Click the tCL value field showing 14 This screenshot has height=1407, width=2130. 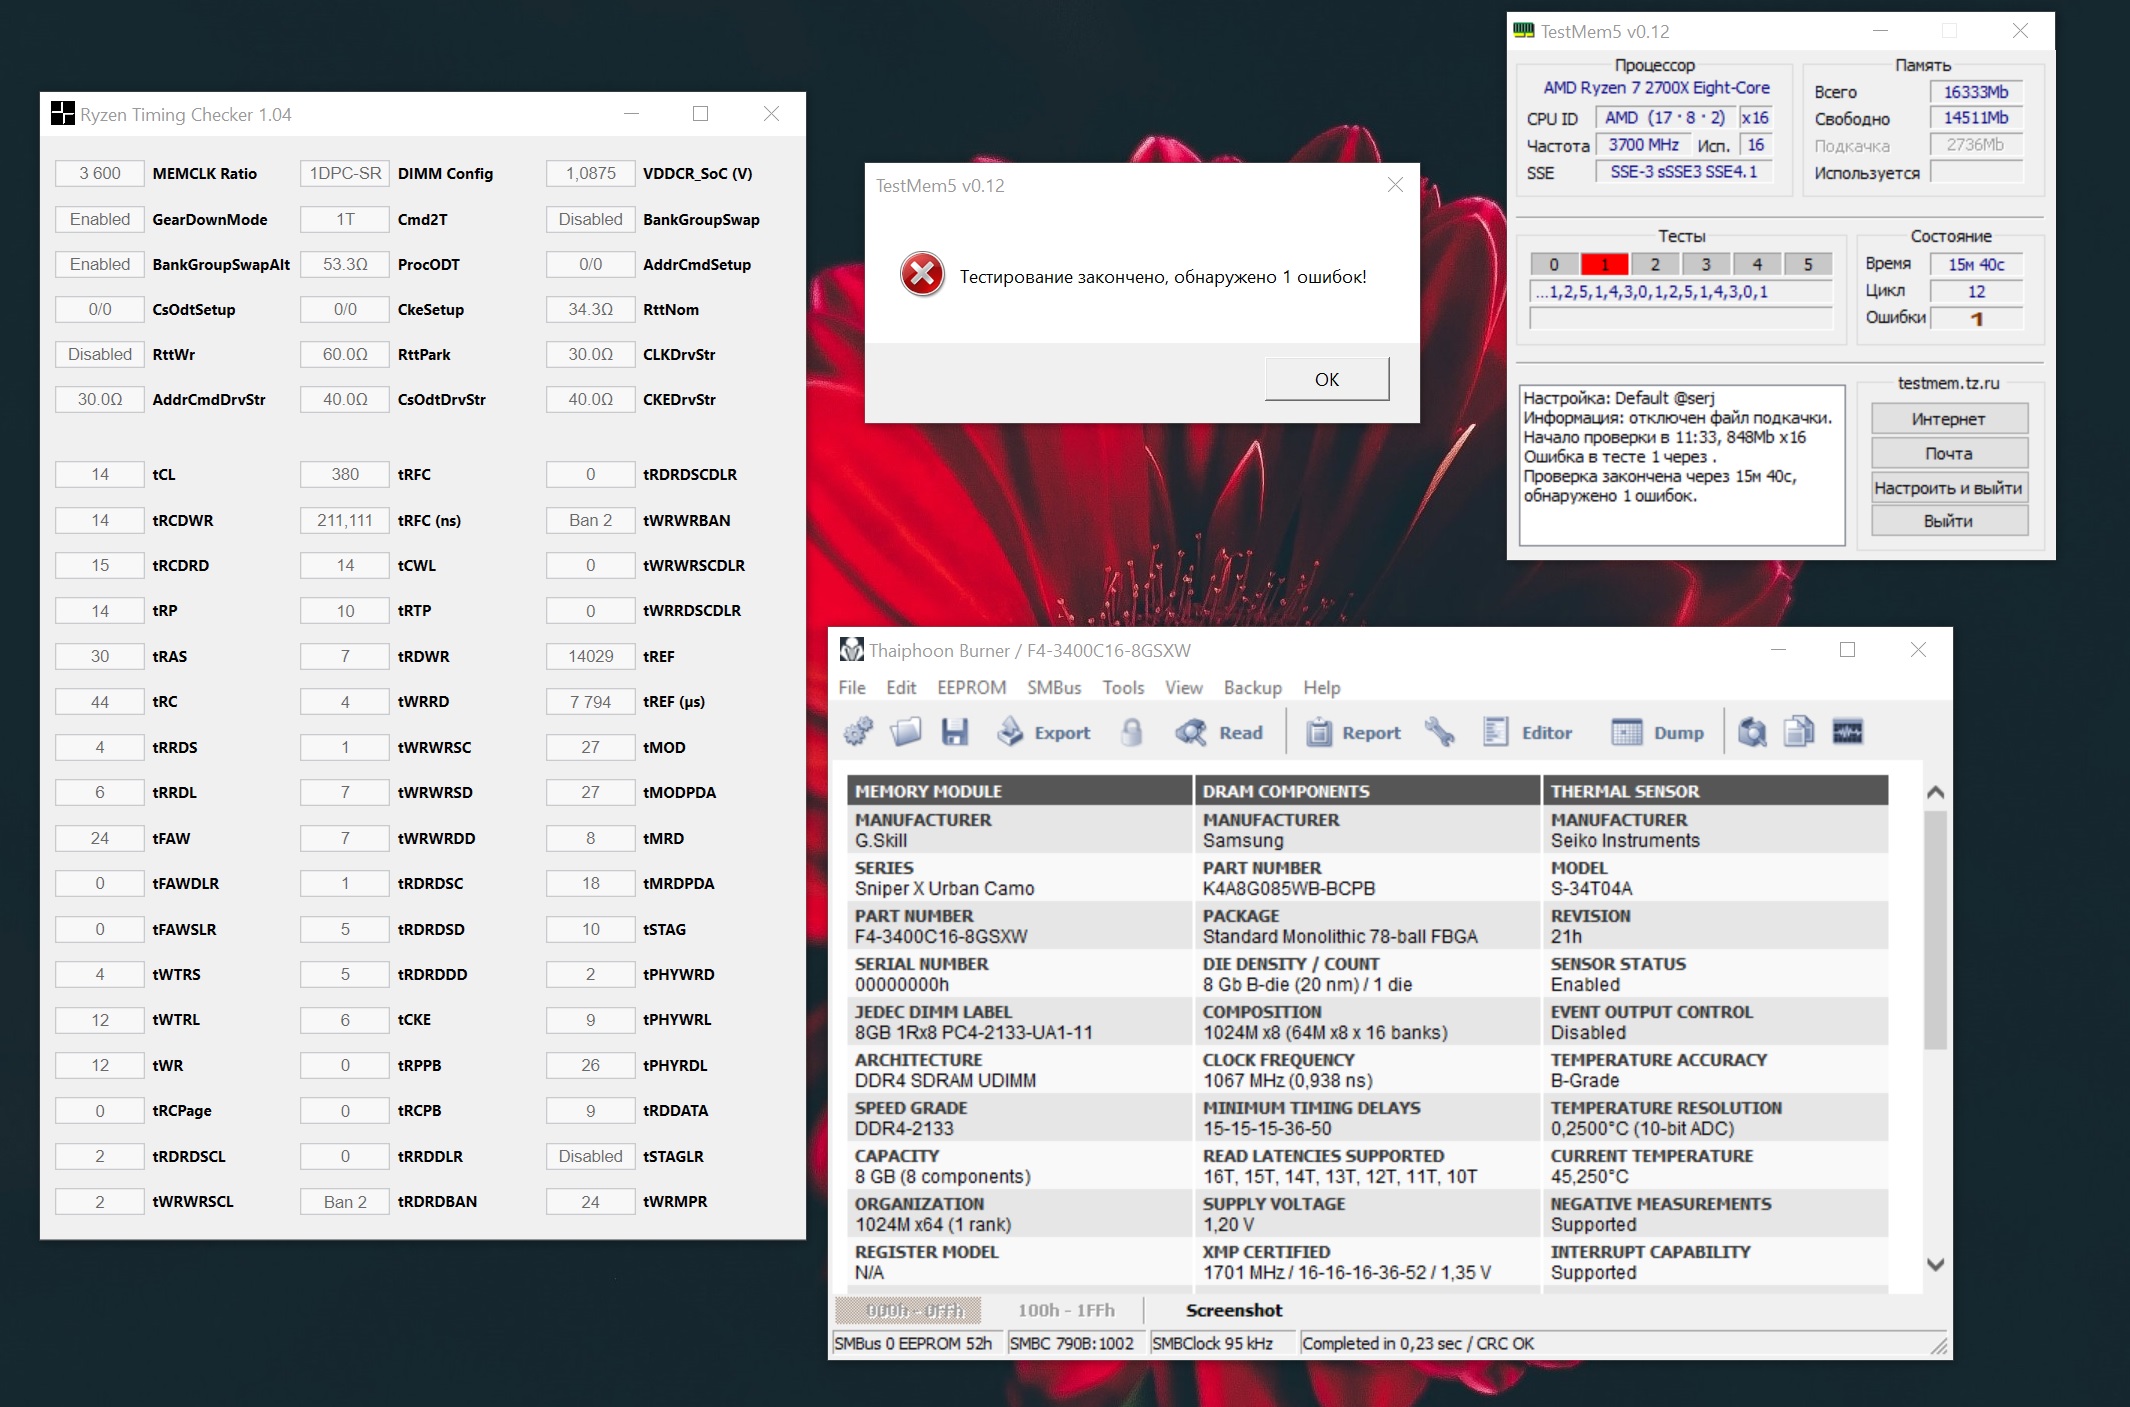100,475
